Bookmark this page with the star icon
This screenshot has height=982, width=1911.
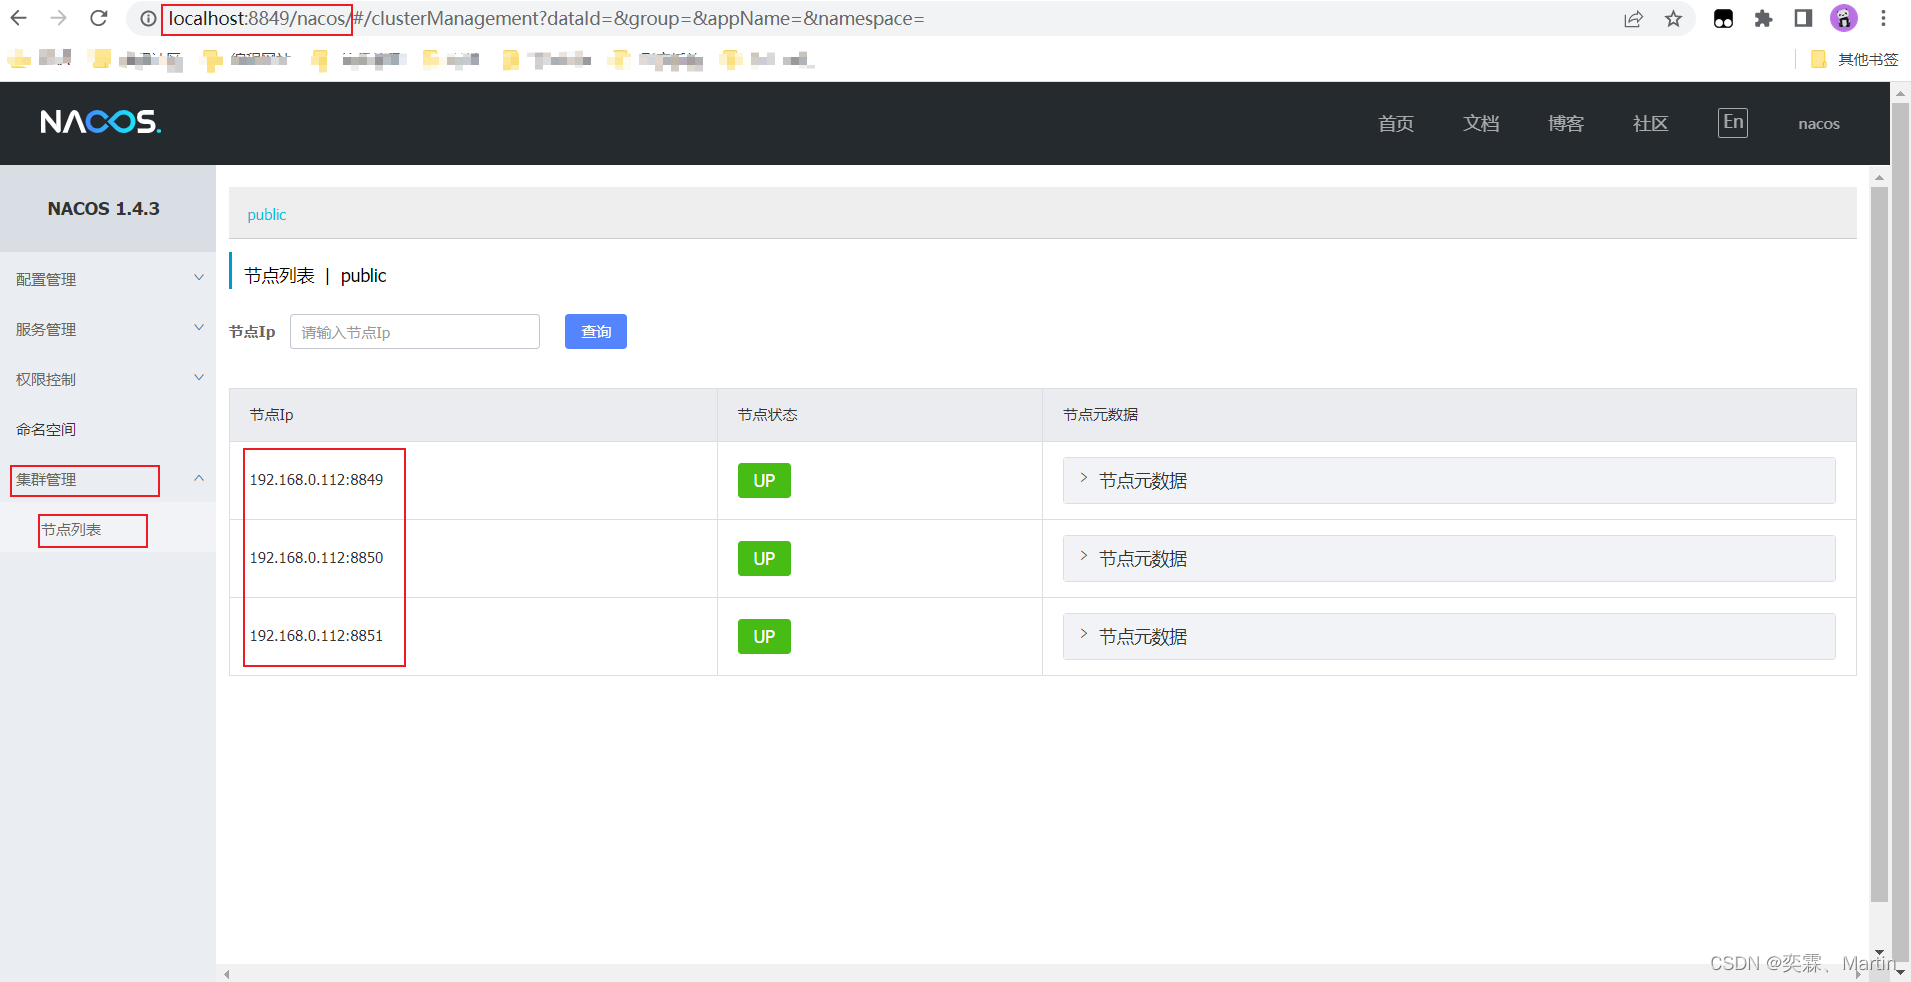click(x=1673, y=19)
